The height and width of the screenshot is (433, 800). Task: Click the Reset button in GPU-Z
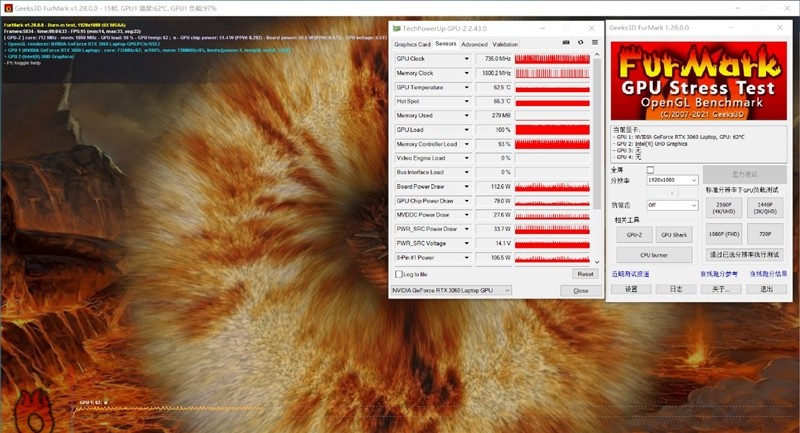[585, 274]
